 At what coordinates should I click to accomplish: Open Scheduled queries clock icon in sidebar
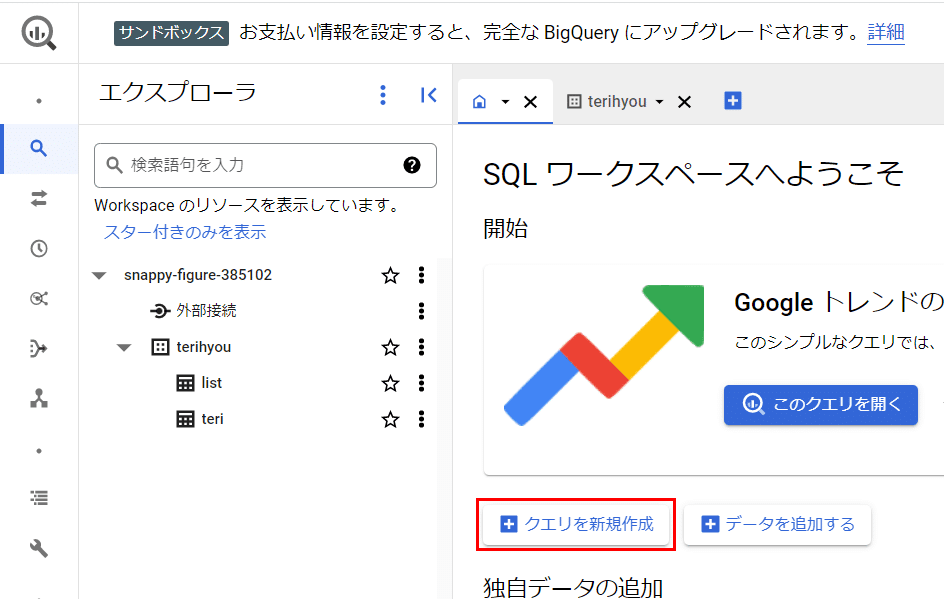39,248
